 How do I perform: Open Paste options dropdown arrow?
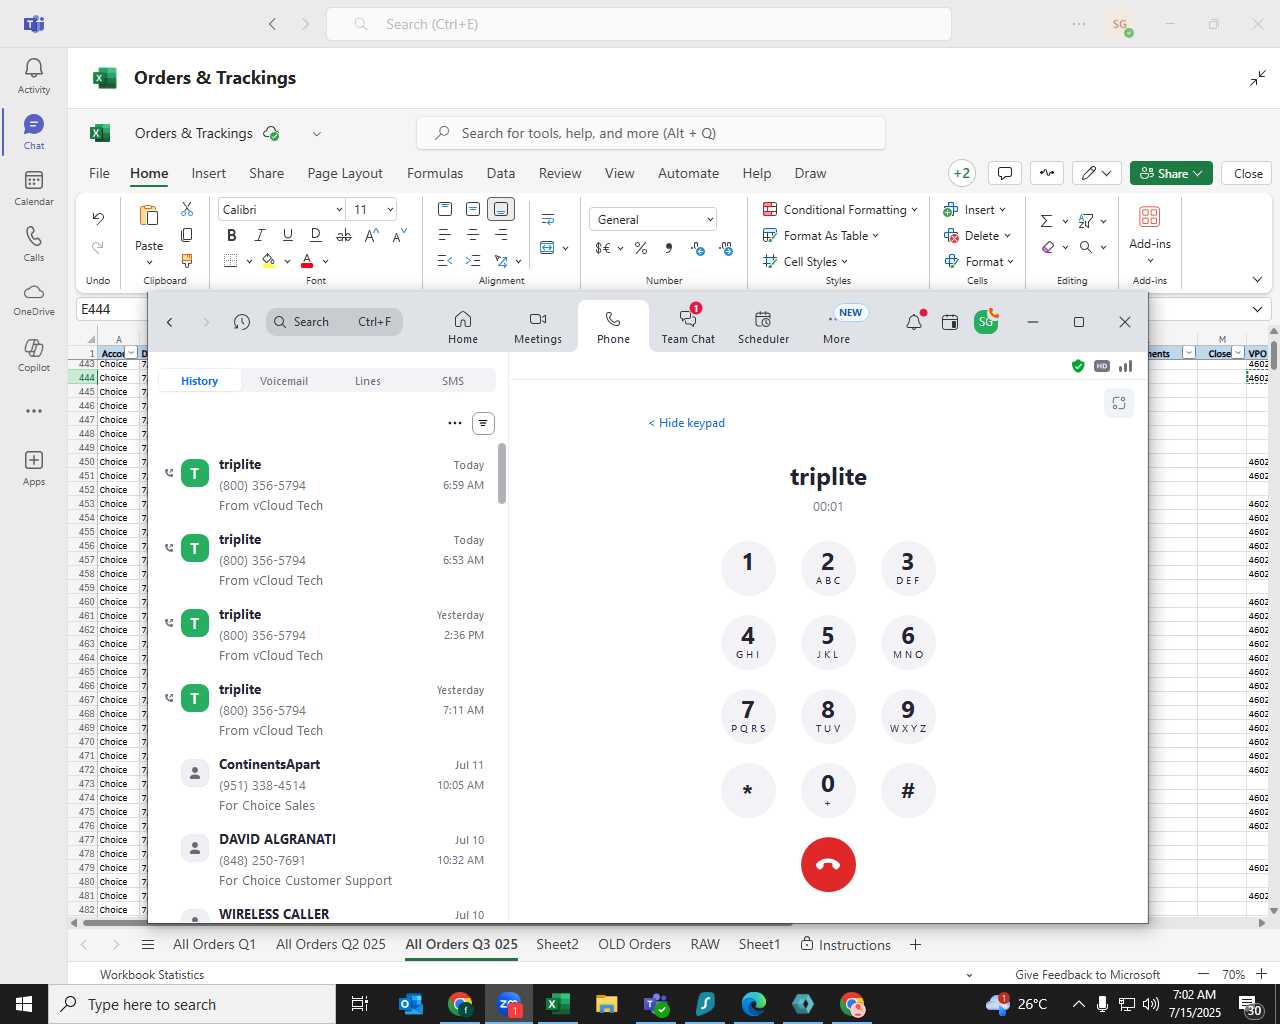149,263
